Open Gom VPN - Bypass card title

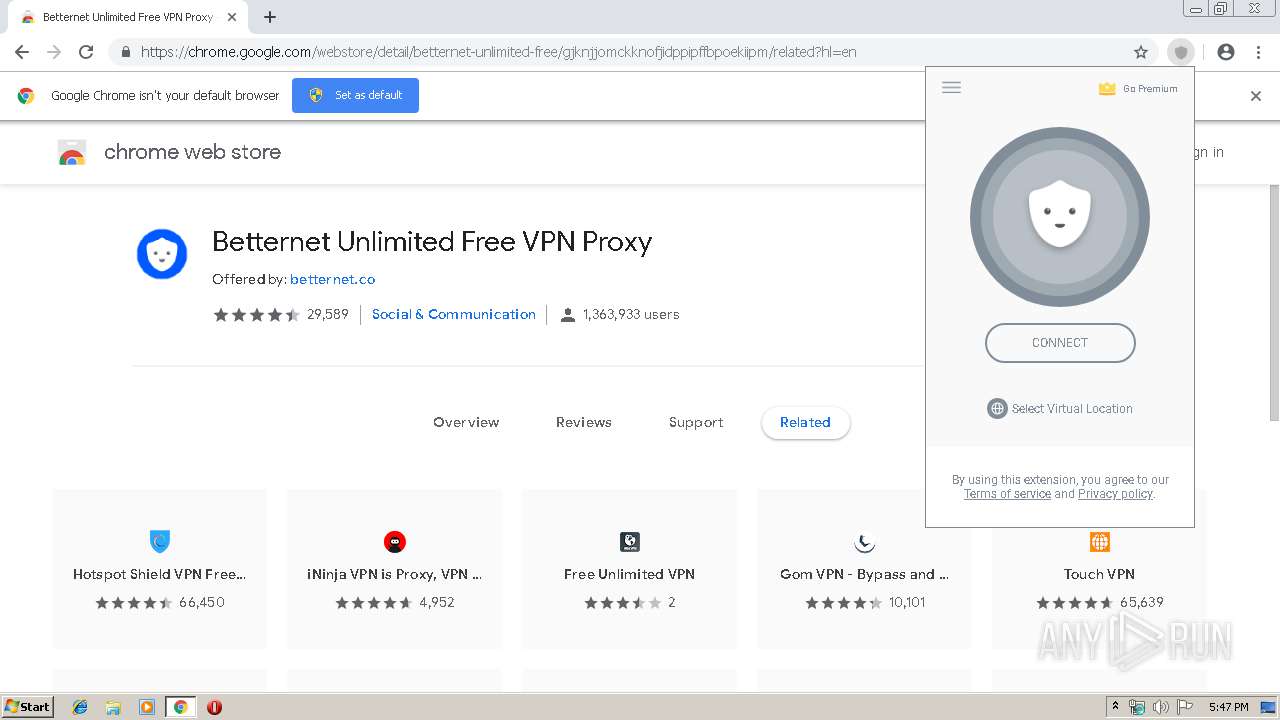pyautogui.click(x=865, y=574)
